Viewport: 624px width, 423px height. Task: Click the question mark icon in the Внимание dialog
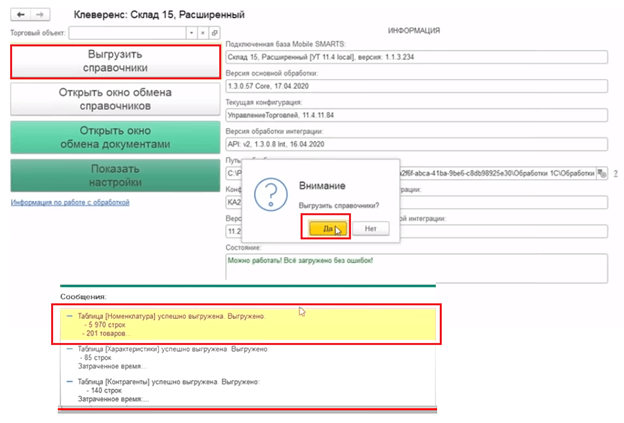point(267,194)
